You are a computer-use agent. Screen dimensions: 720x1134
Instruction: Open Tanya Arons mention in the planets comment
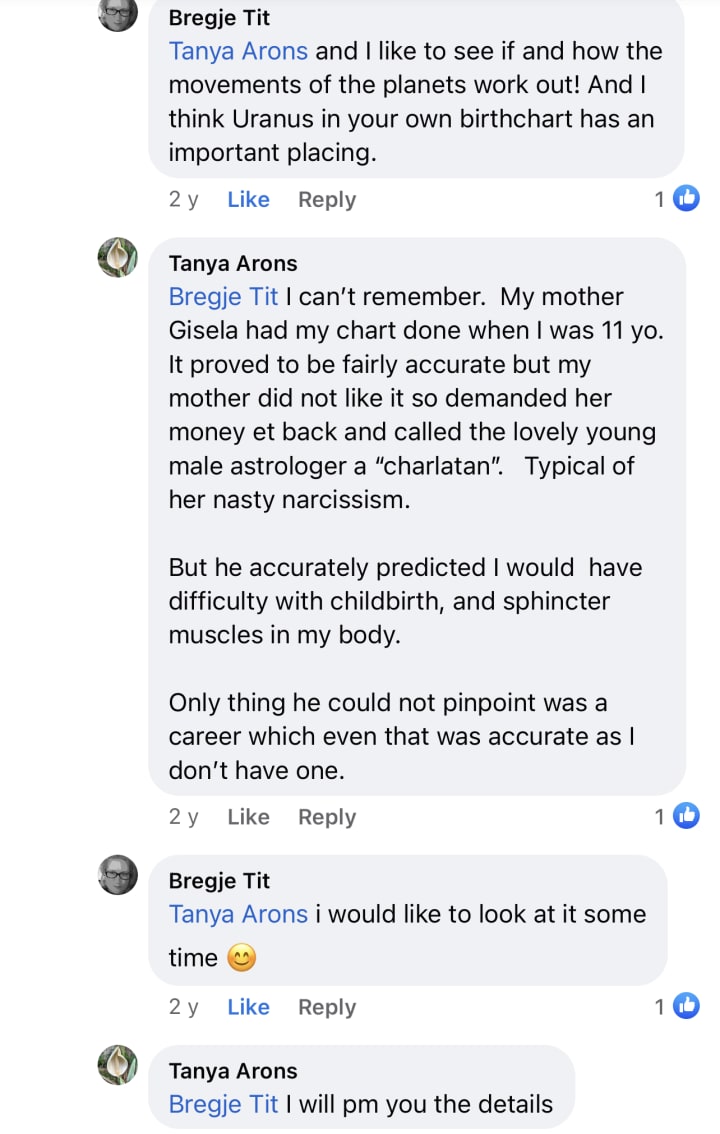[x=238, y=51]
